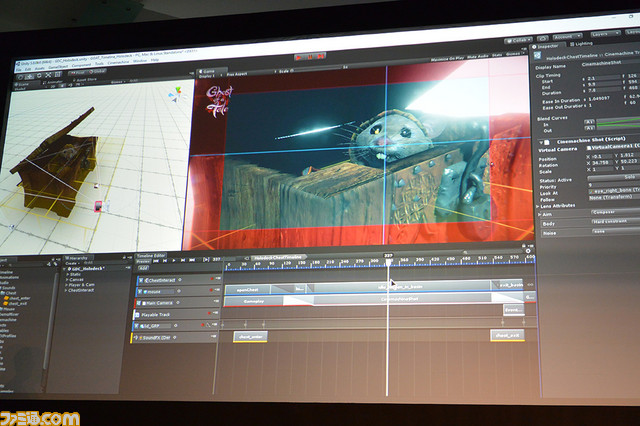Expand the Static object in Hierarchy

(67, 275)
